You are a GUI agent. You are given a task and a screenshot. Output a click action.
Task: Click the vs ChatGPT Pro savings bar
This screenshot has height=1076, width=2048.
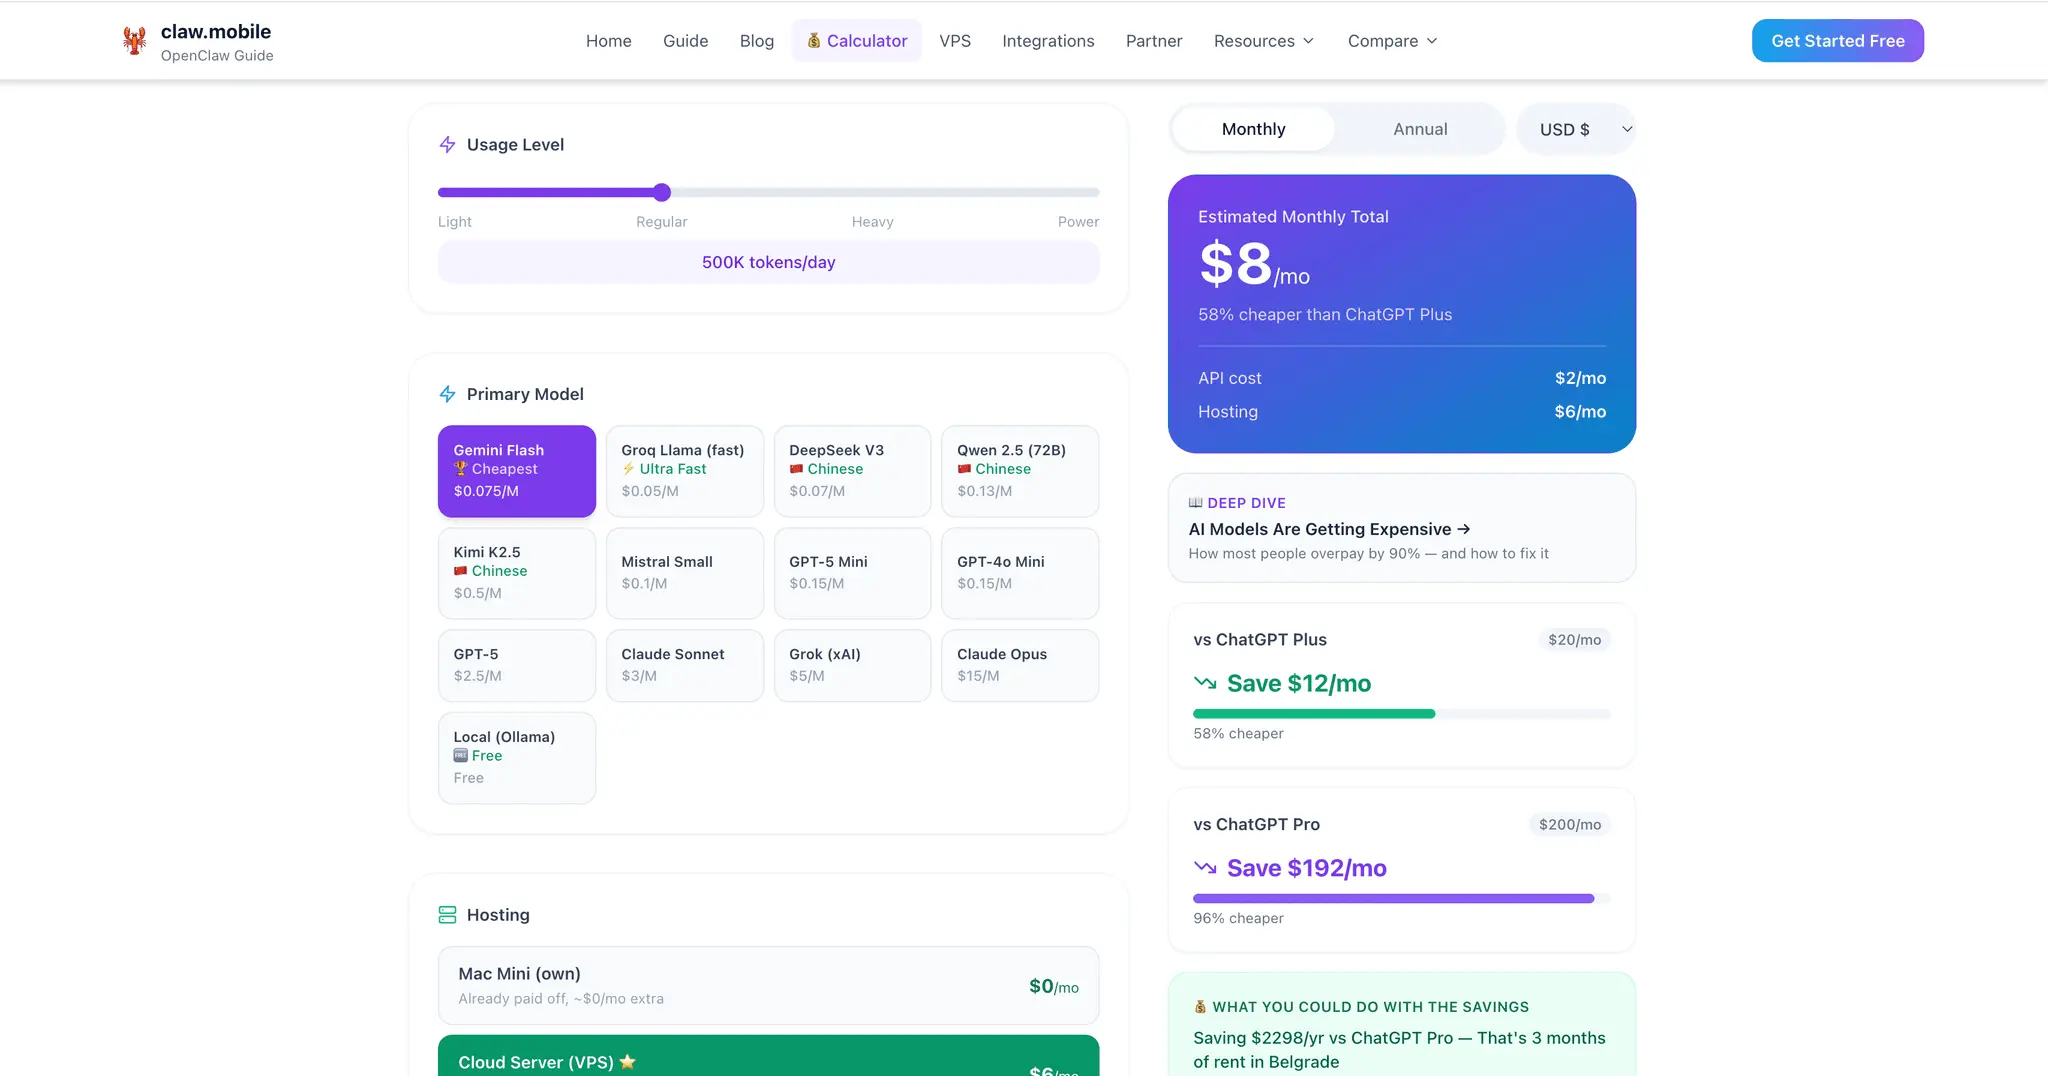click(1402, 899)
